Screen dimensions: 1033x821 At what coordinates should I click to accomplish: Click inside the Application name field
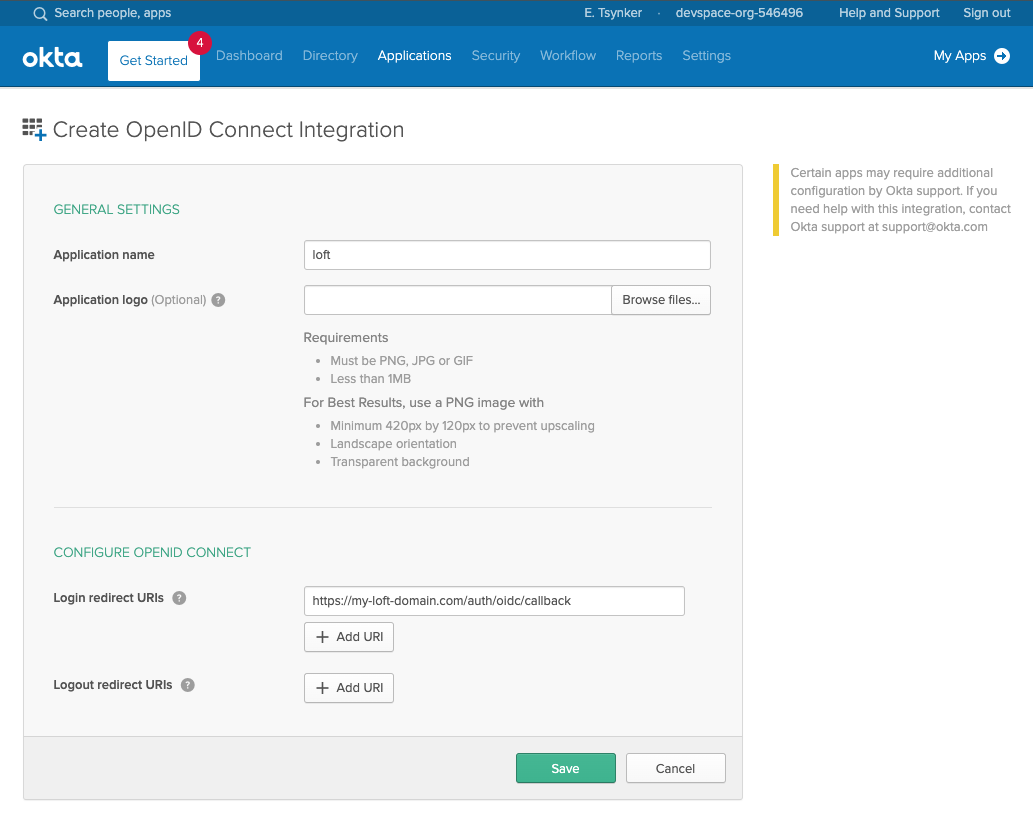pos(506,255)
